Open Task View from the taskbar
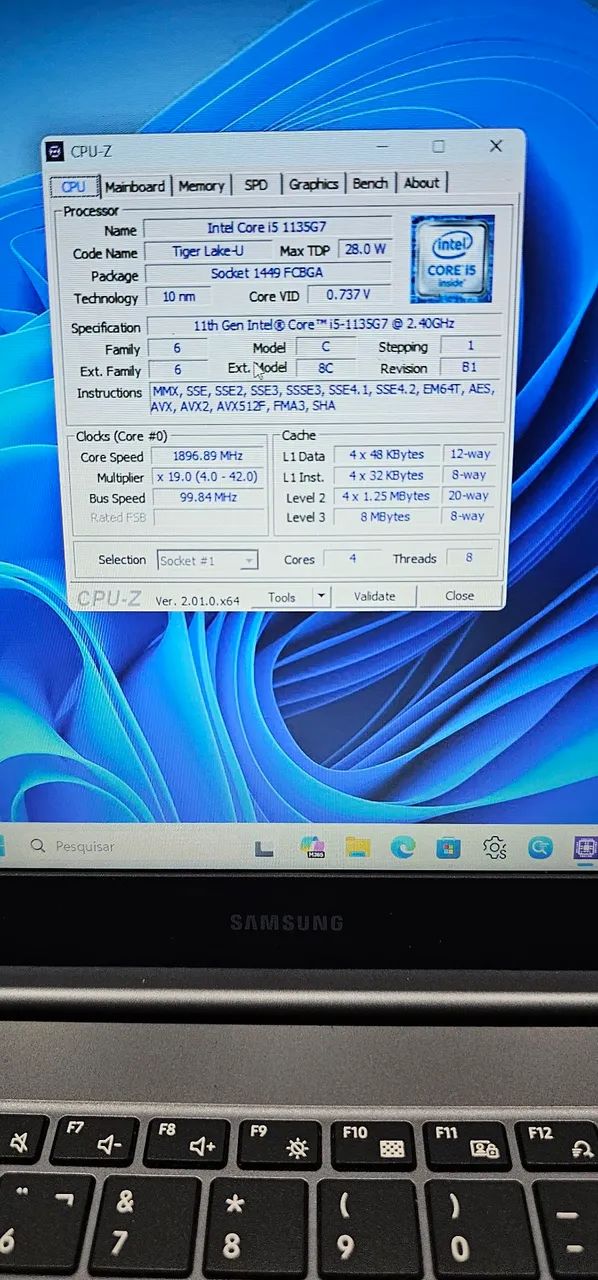This screenshot has height=1280, width=598. click(264, 848)
